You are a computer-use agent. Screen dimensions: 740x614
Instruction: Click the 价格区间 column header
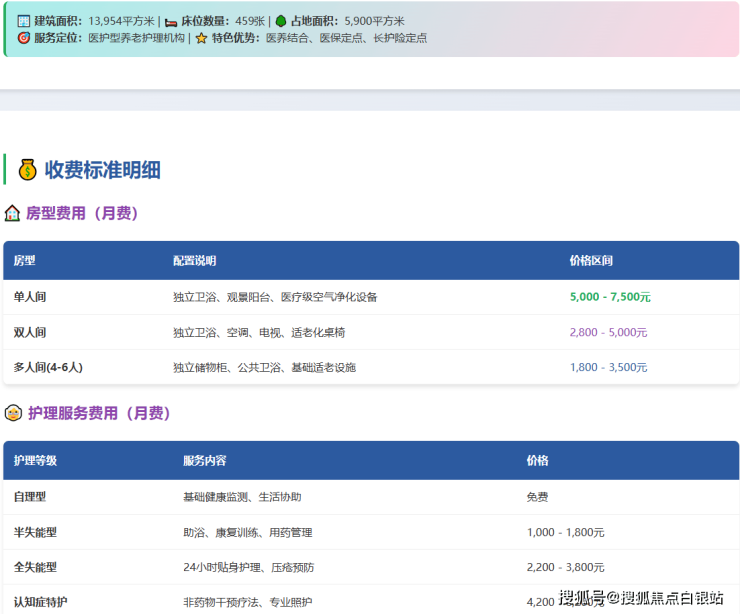tap(591, 261)
